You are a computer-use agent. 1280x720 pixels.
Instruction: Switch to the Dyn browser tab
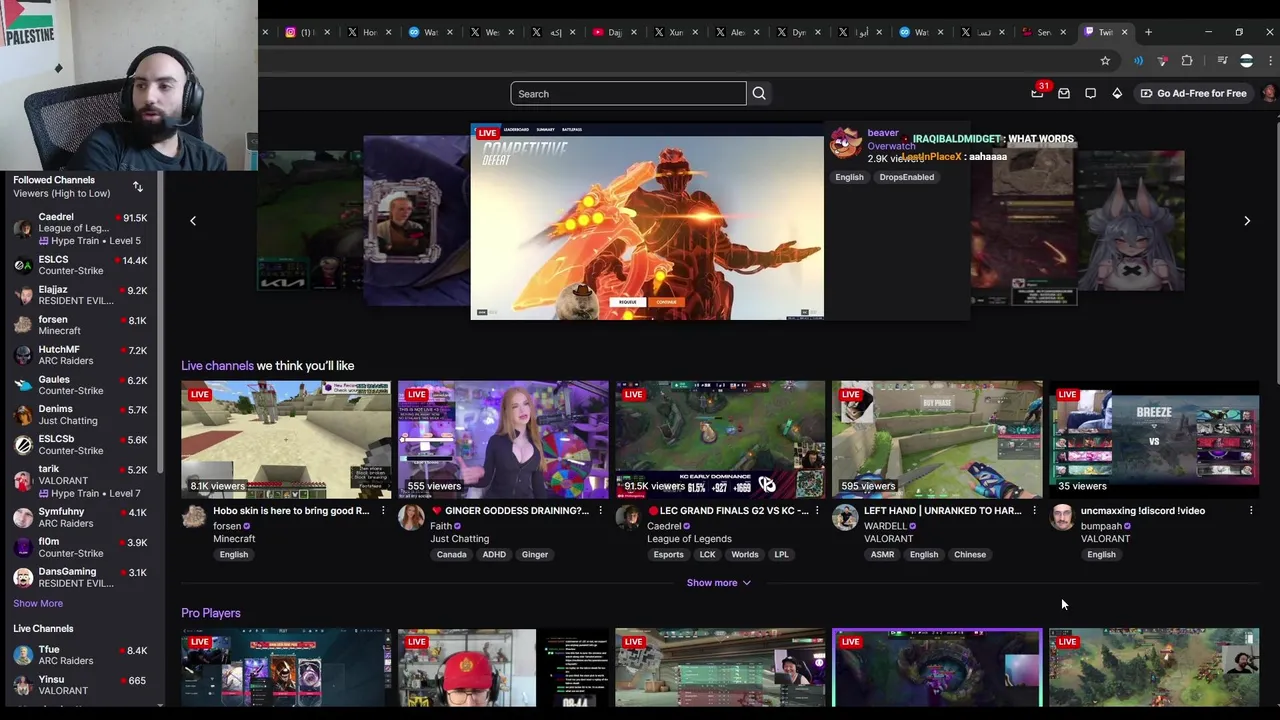click(798, 32)
